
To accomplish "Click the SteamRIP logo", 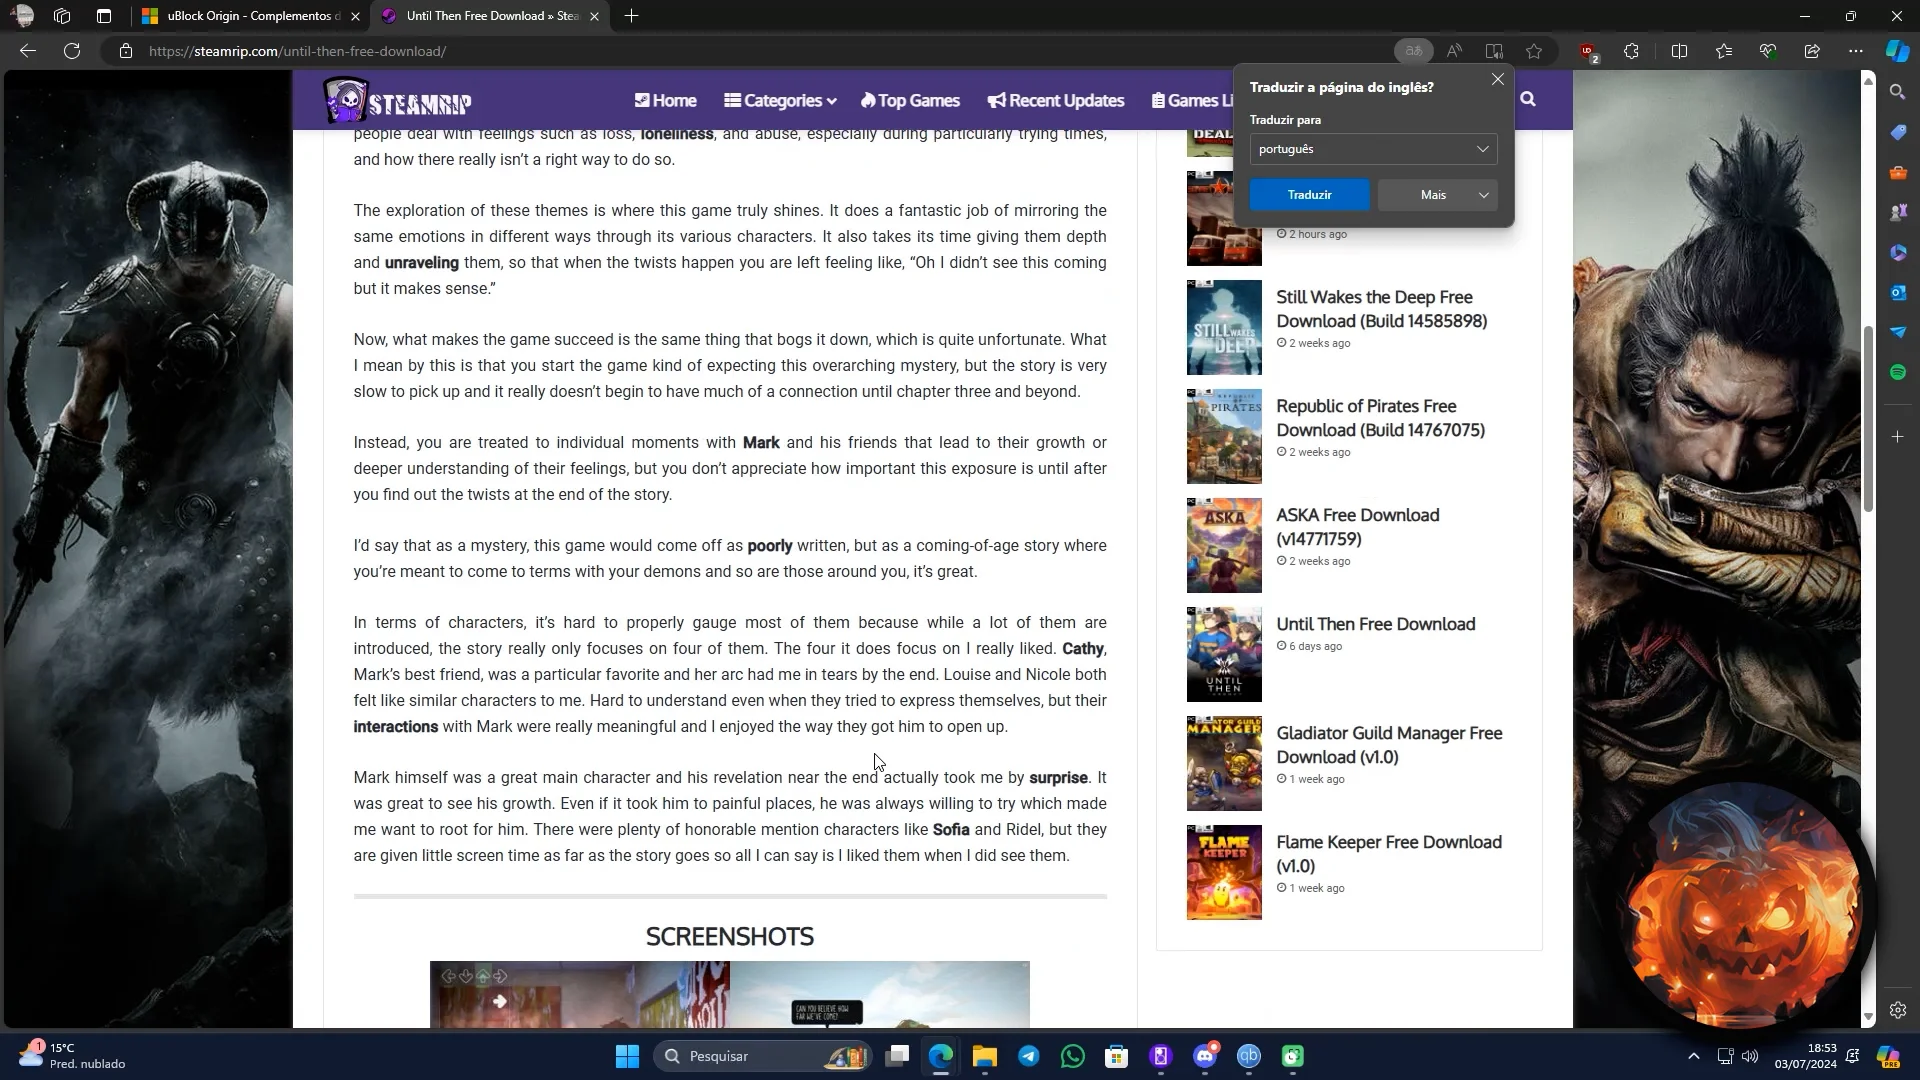I will point(397,100).
